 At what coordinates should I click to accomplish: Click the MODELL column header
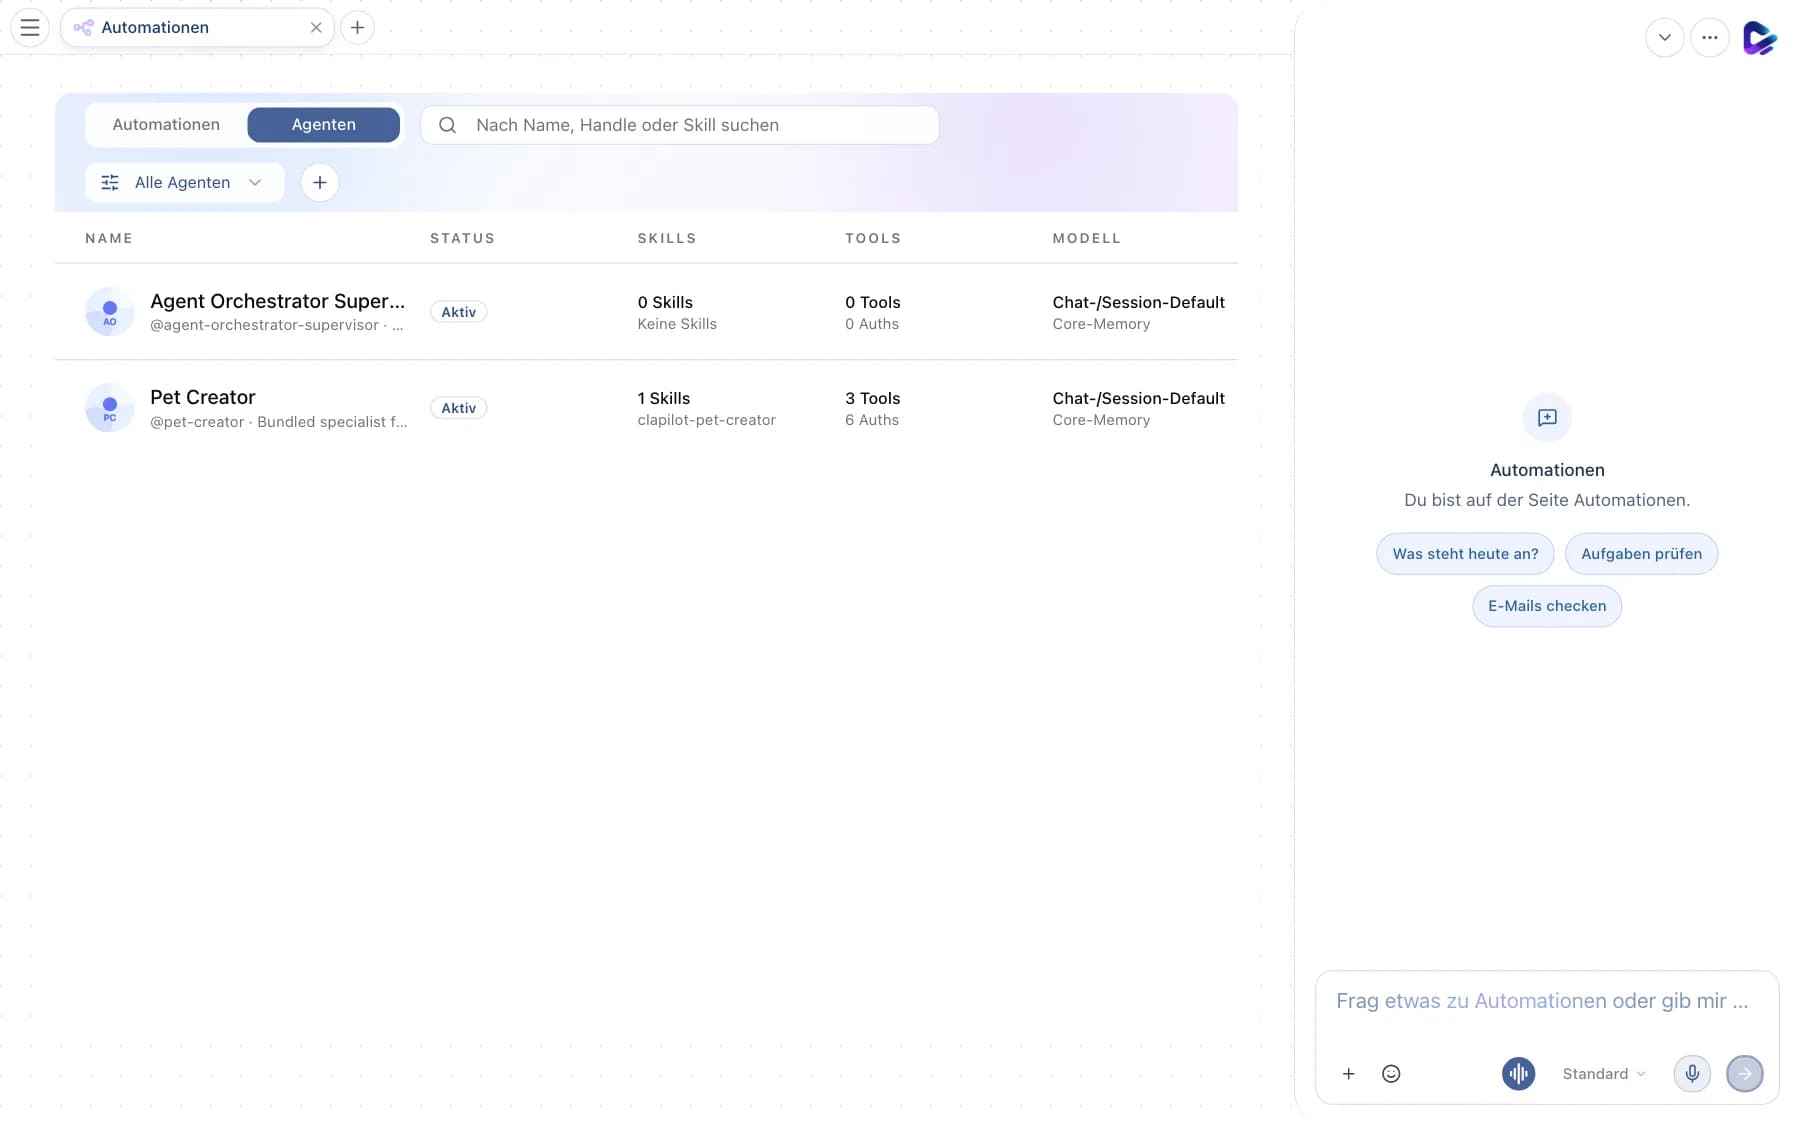[1086, 238]
